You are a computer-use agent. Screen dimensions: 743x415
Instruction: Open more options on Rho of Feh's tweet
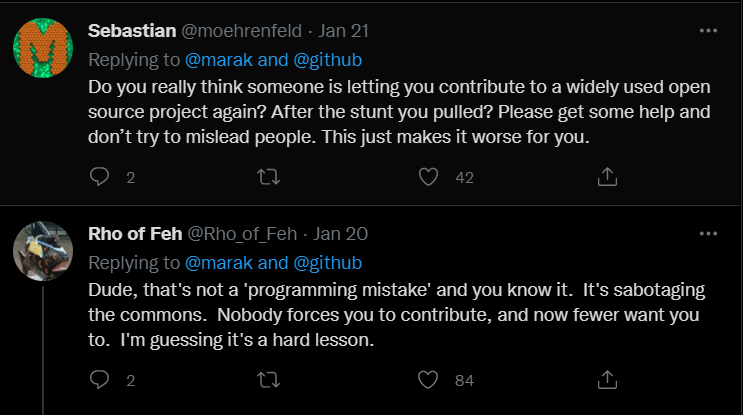click(x=708, y=234)
